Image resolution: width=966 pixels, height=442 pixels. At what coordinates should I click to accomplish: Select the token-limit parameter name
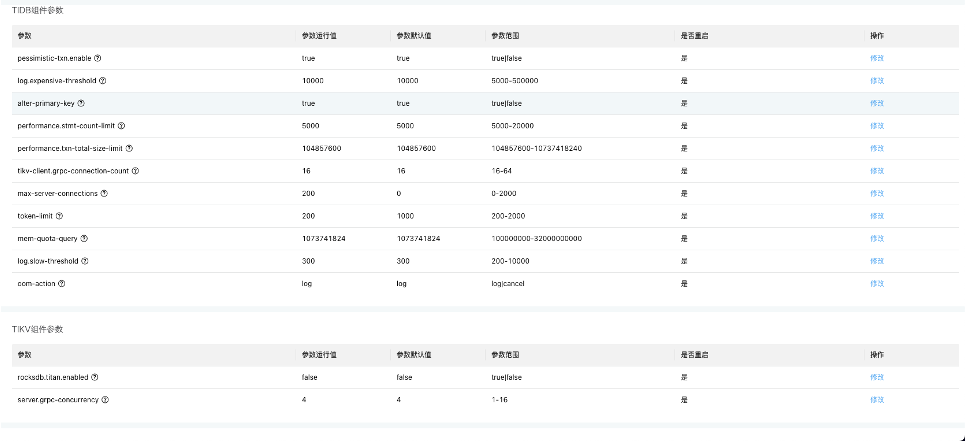[35, 216]
